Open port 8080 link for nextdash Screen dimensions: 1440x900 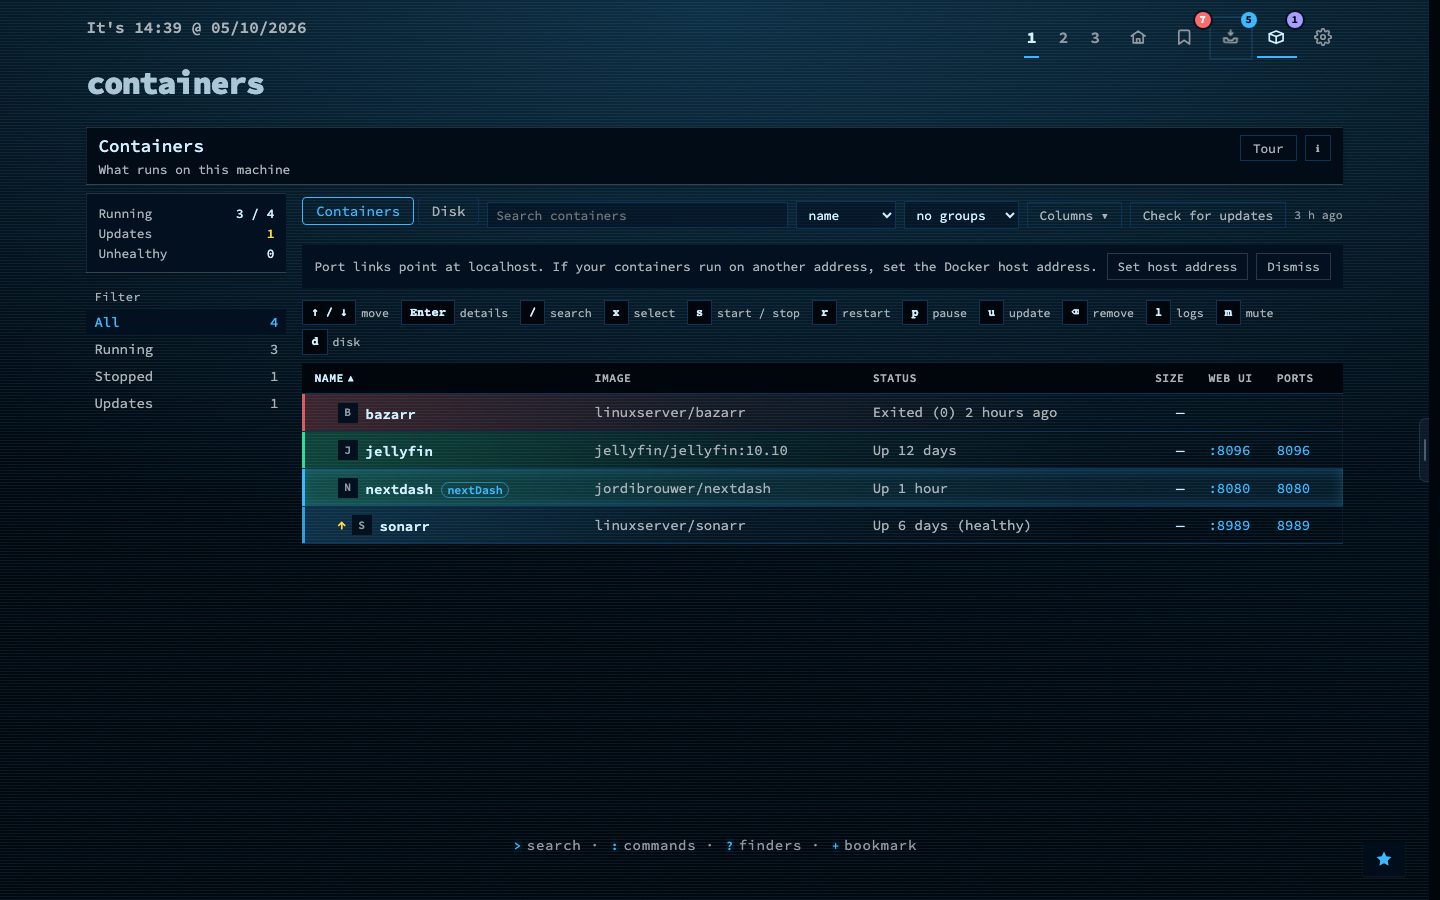pos(1293,489)
